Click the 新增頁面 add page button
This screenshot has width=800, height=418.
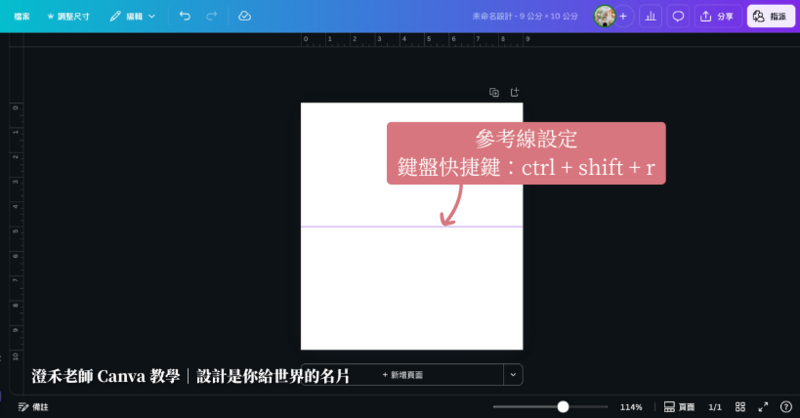coord(402,375)
